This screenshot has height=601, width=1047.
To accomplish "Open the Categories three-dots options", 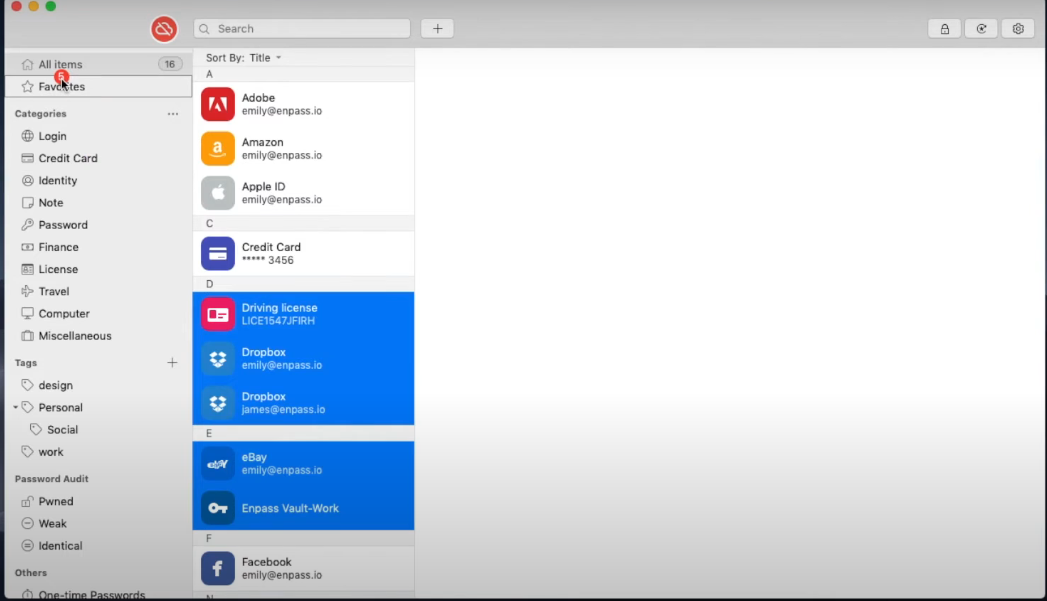I will 173,114.
